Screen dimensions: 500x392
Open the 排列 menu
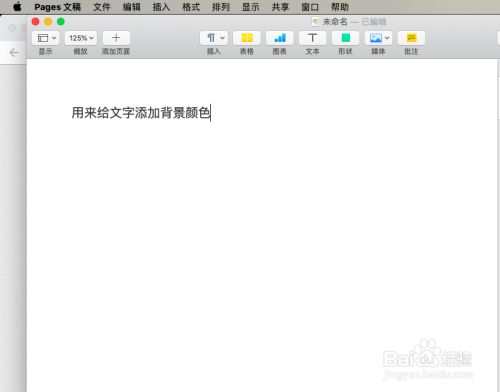(221, 7)
